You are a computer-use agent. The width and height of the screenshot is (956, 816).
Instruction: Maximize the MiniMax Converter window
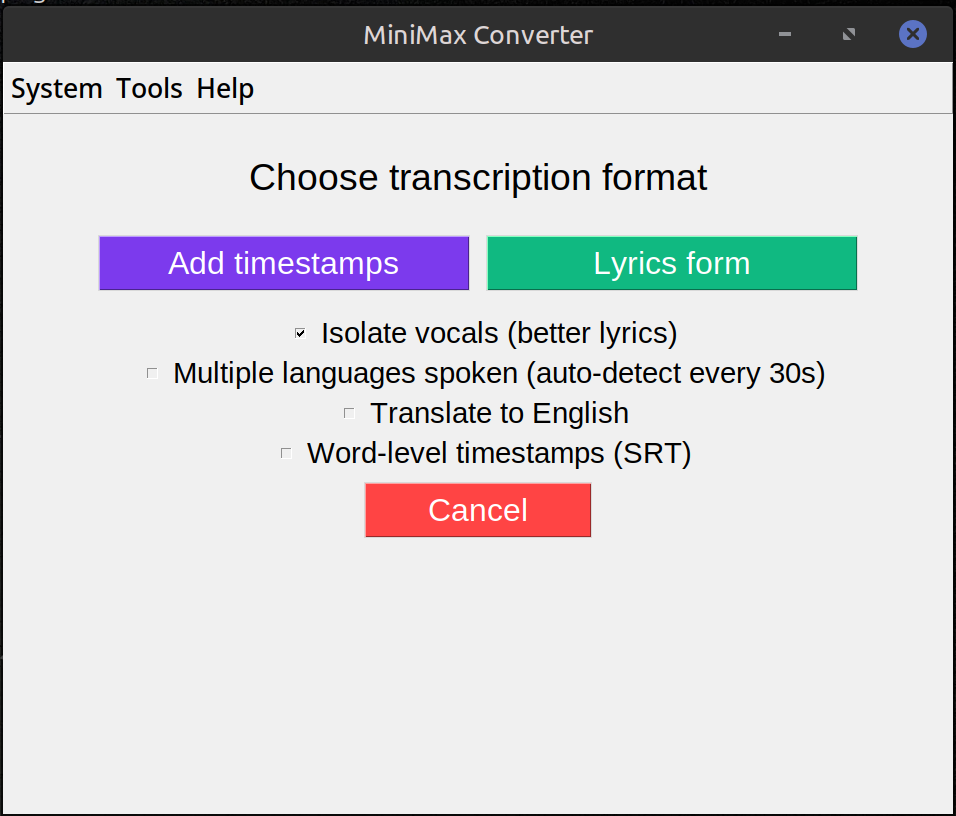849,34
